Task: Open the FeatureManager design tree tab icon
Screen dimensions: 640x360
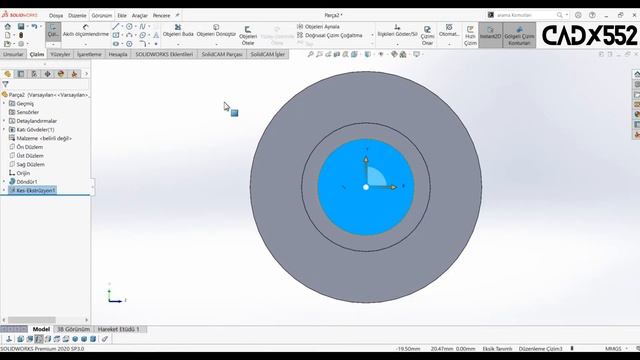Action: tap(7, 74)
